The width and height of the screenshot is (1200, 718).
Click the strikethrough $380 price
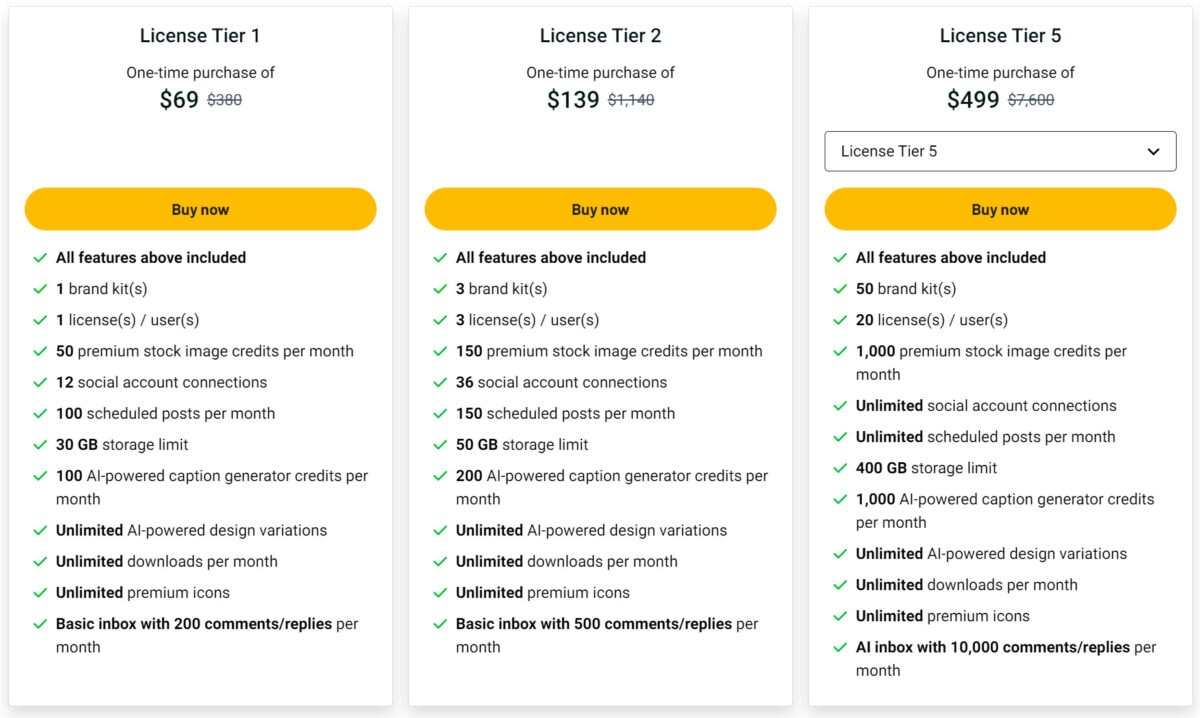click(x=224, y=99)
